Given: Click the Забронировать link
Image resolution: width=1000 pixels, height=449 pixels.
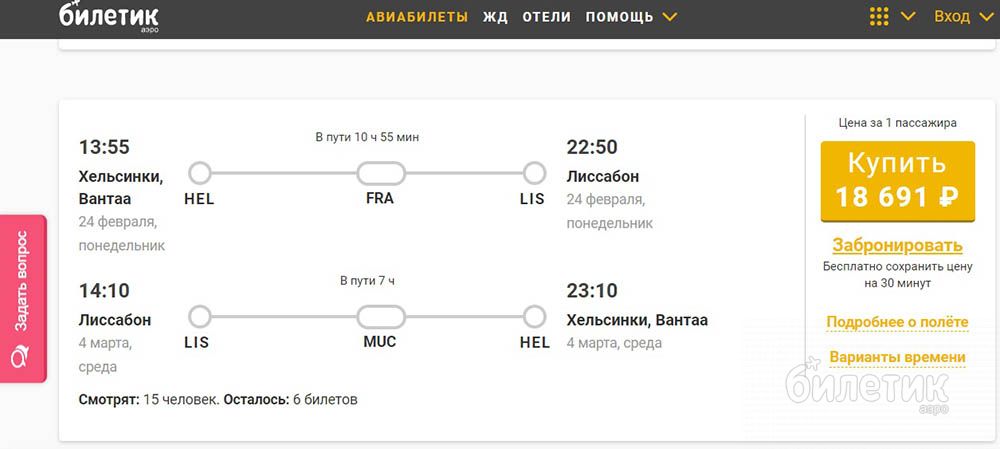Looking at the screenshot, I should (x=897, y=245).
